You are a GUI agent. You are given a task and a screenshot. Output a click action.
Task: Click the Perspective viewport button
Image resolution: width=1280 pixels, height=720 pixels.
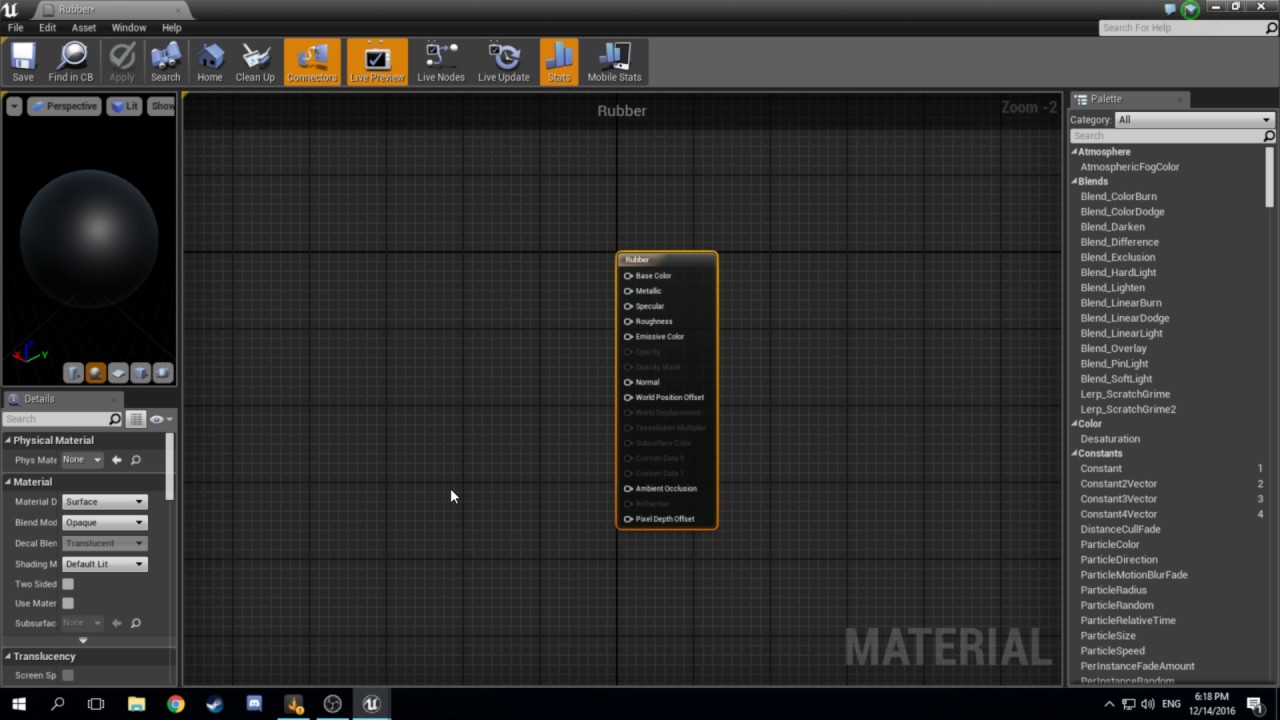point(64,106)
